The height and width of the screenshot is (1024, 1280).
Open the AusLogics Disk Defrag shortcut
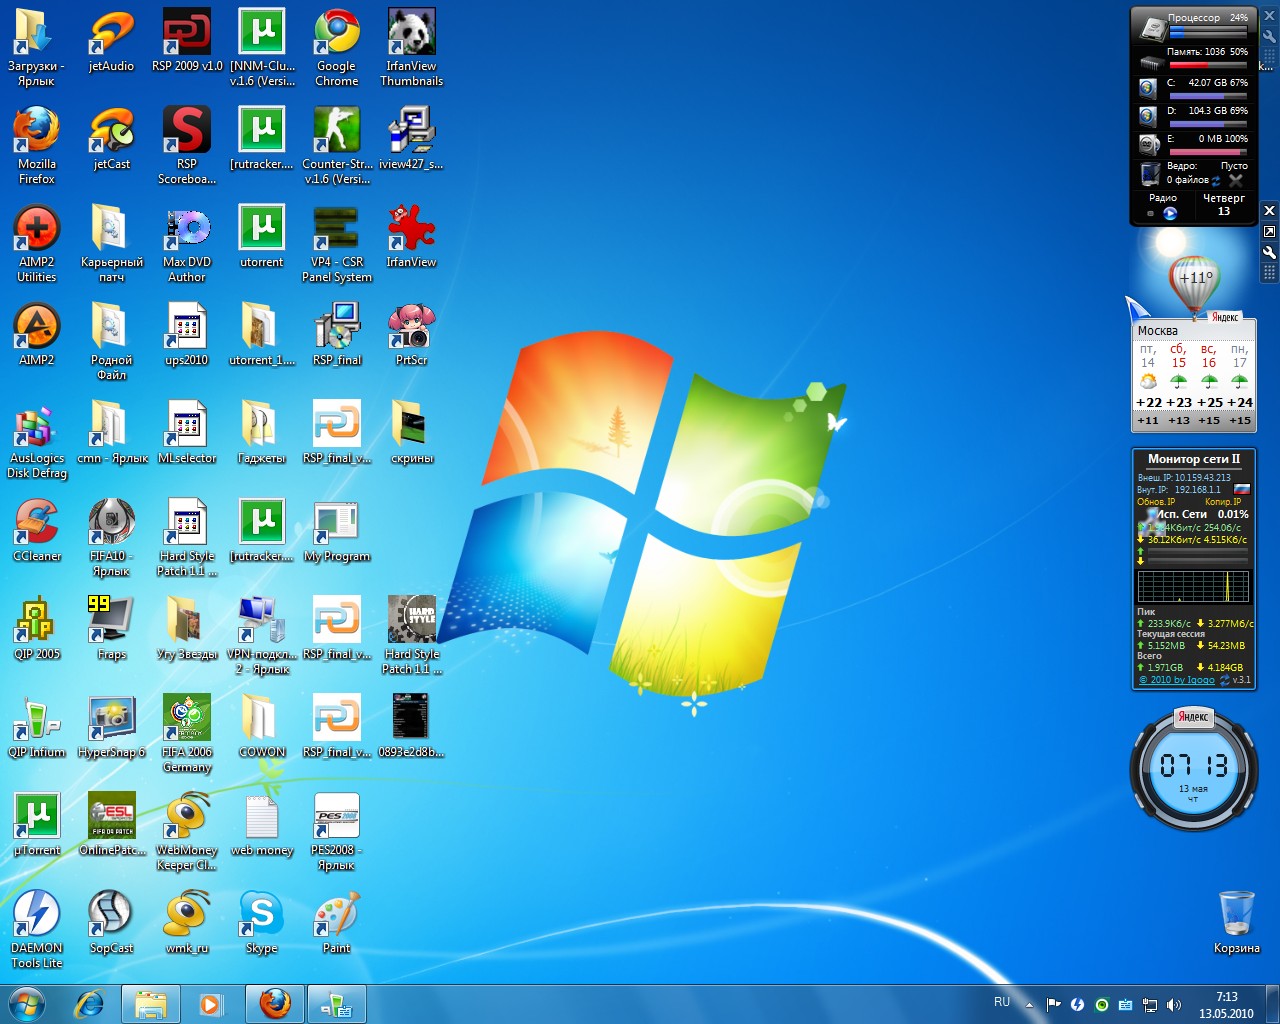pos(37,439)
